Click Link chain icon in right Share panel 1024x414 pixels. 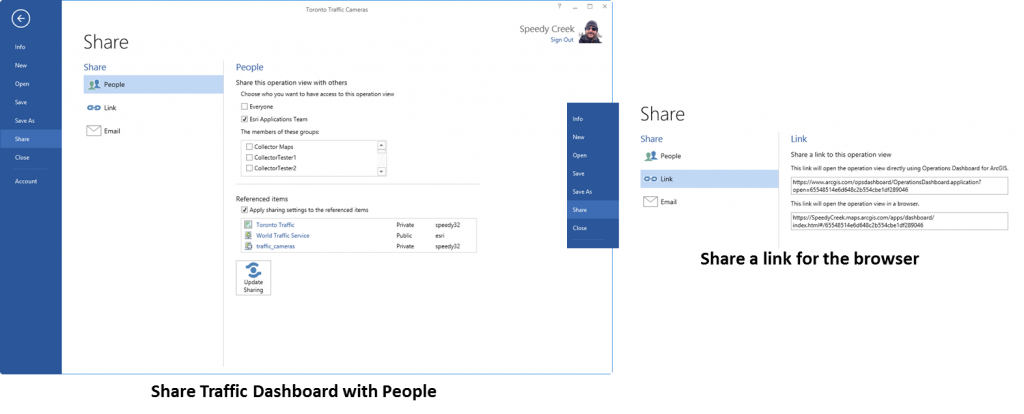650,179
